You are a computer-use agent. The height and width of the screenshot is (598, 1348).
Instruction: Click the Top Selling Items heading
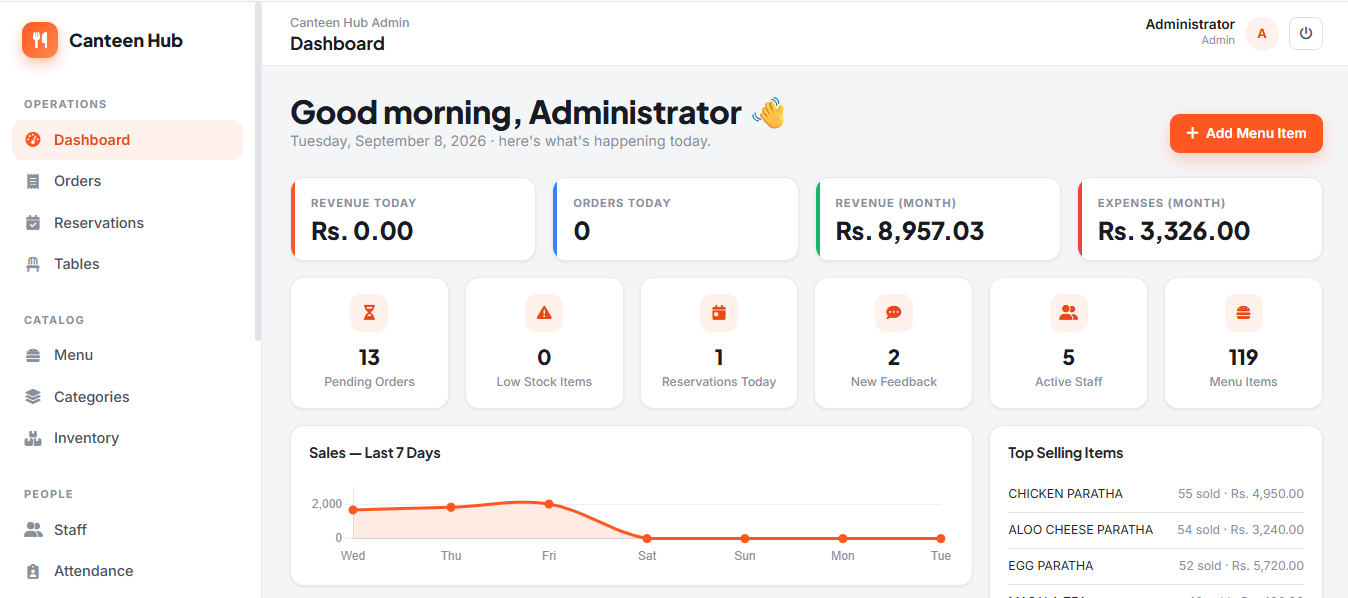[1066, 453]
